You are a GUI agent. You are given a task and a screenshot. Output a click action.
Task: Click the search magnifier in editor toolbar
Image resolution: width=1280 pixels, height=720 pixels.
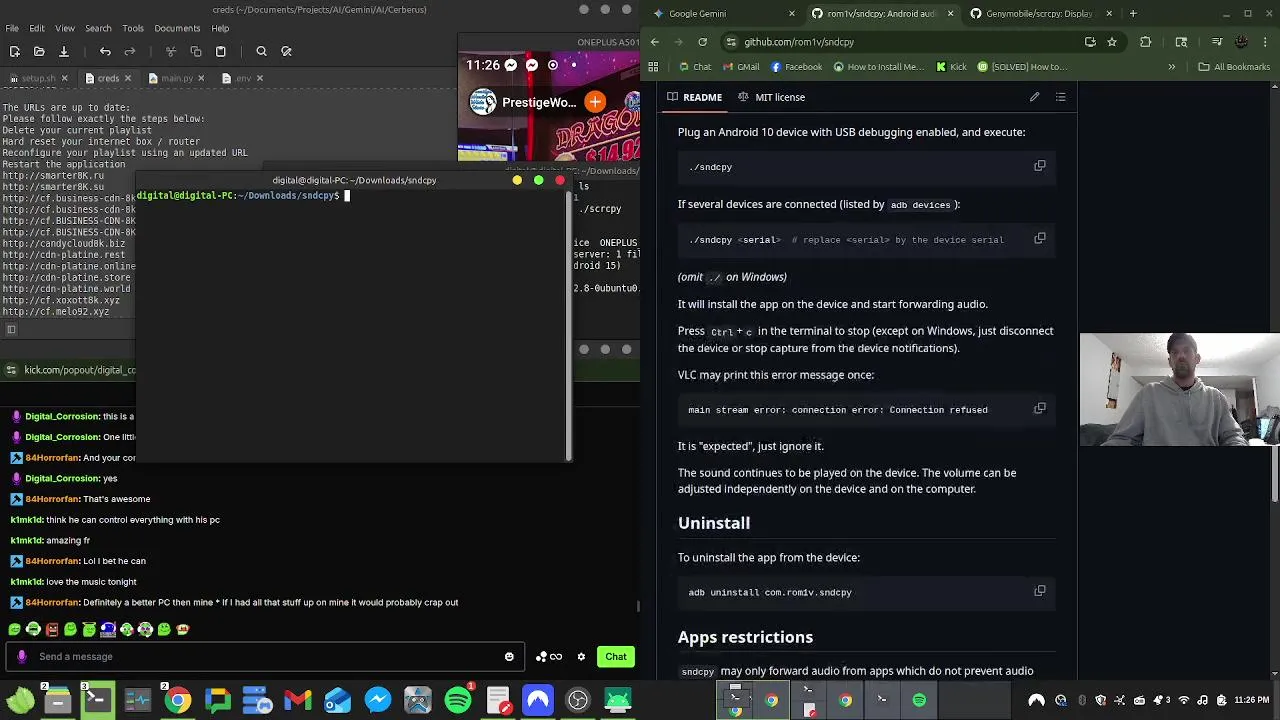pos(261,51)
